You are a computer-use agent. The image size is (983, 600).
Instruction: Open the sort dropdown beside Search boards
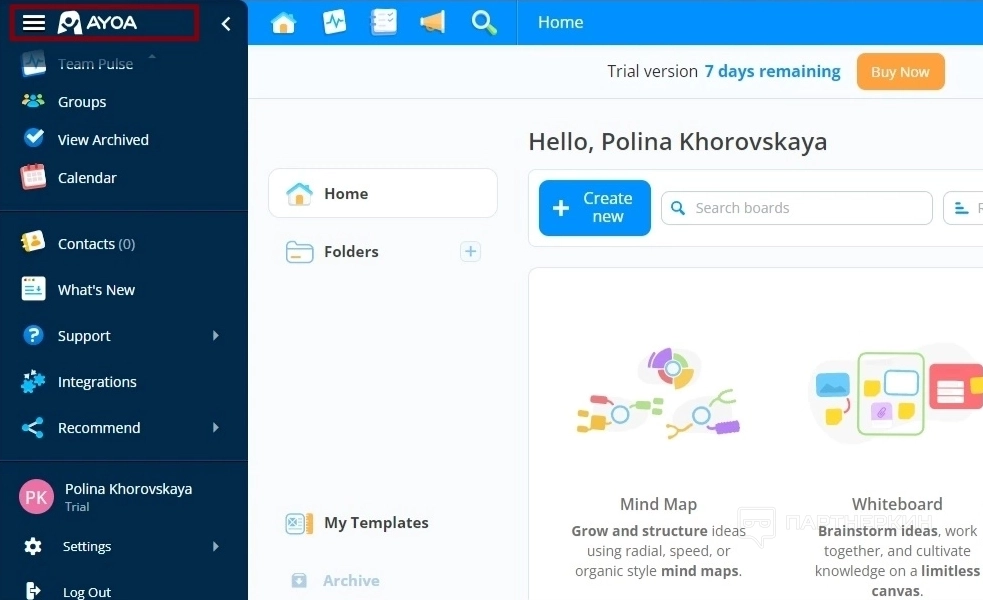pos(963,208)
